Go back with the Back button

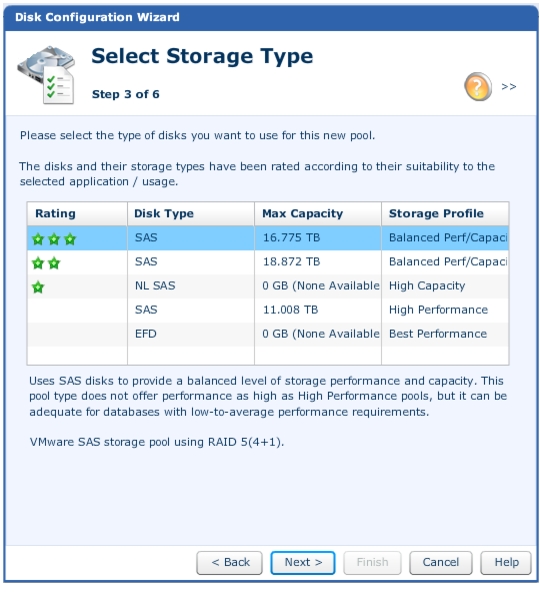(x=229, y=562)
